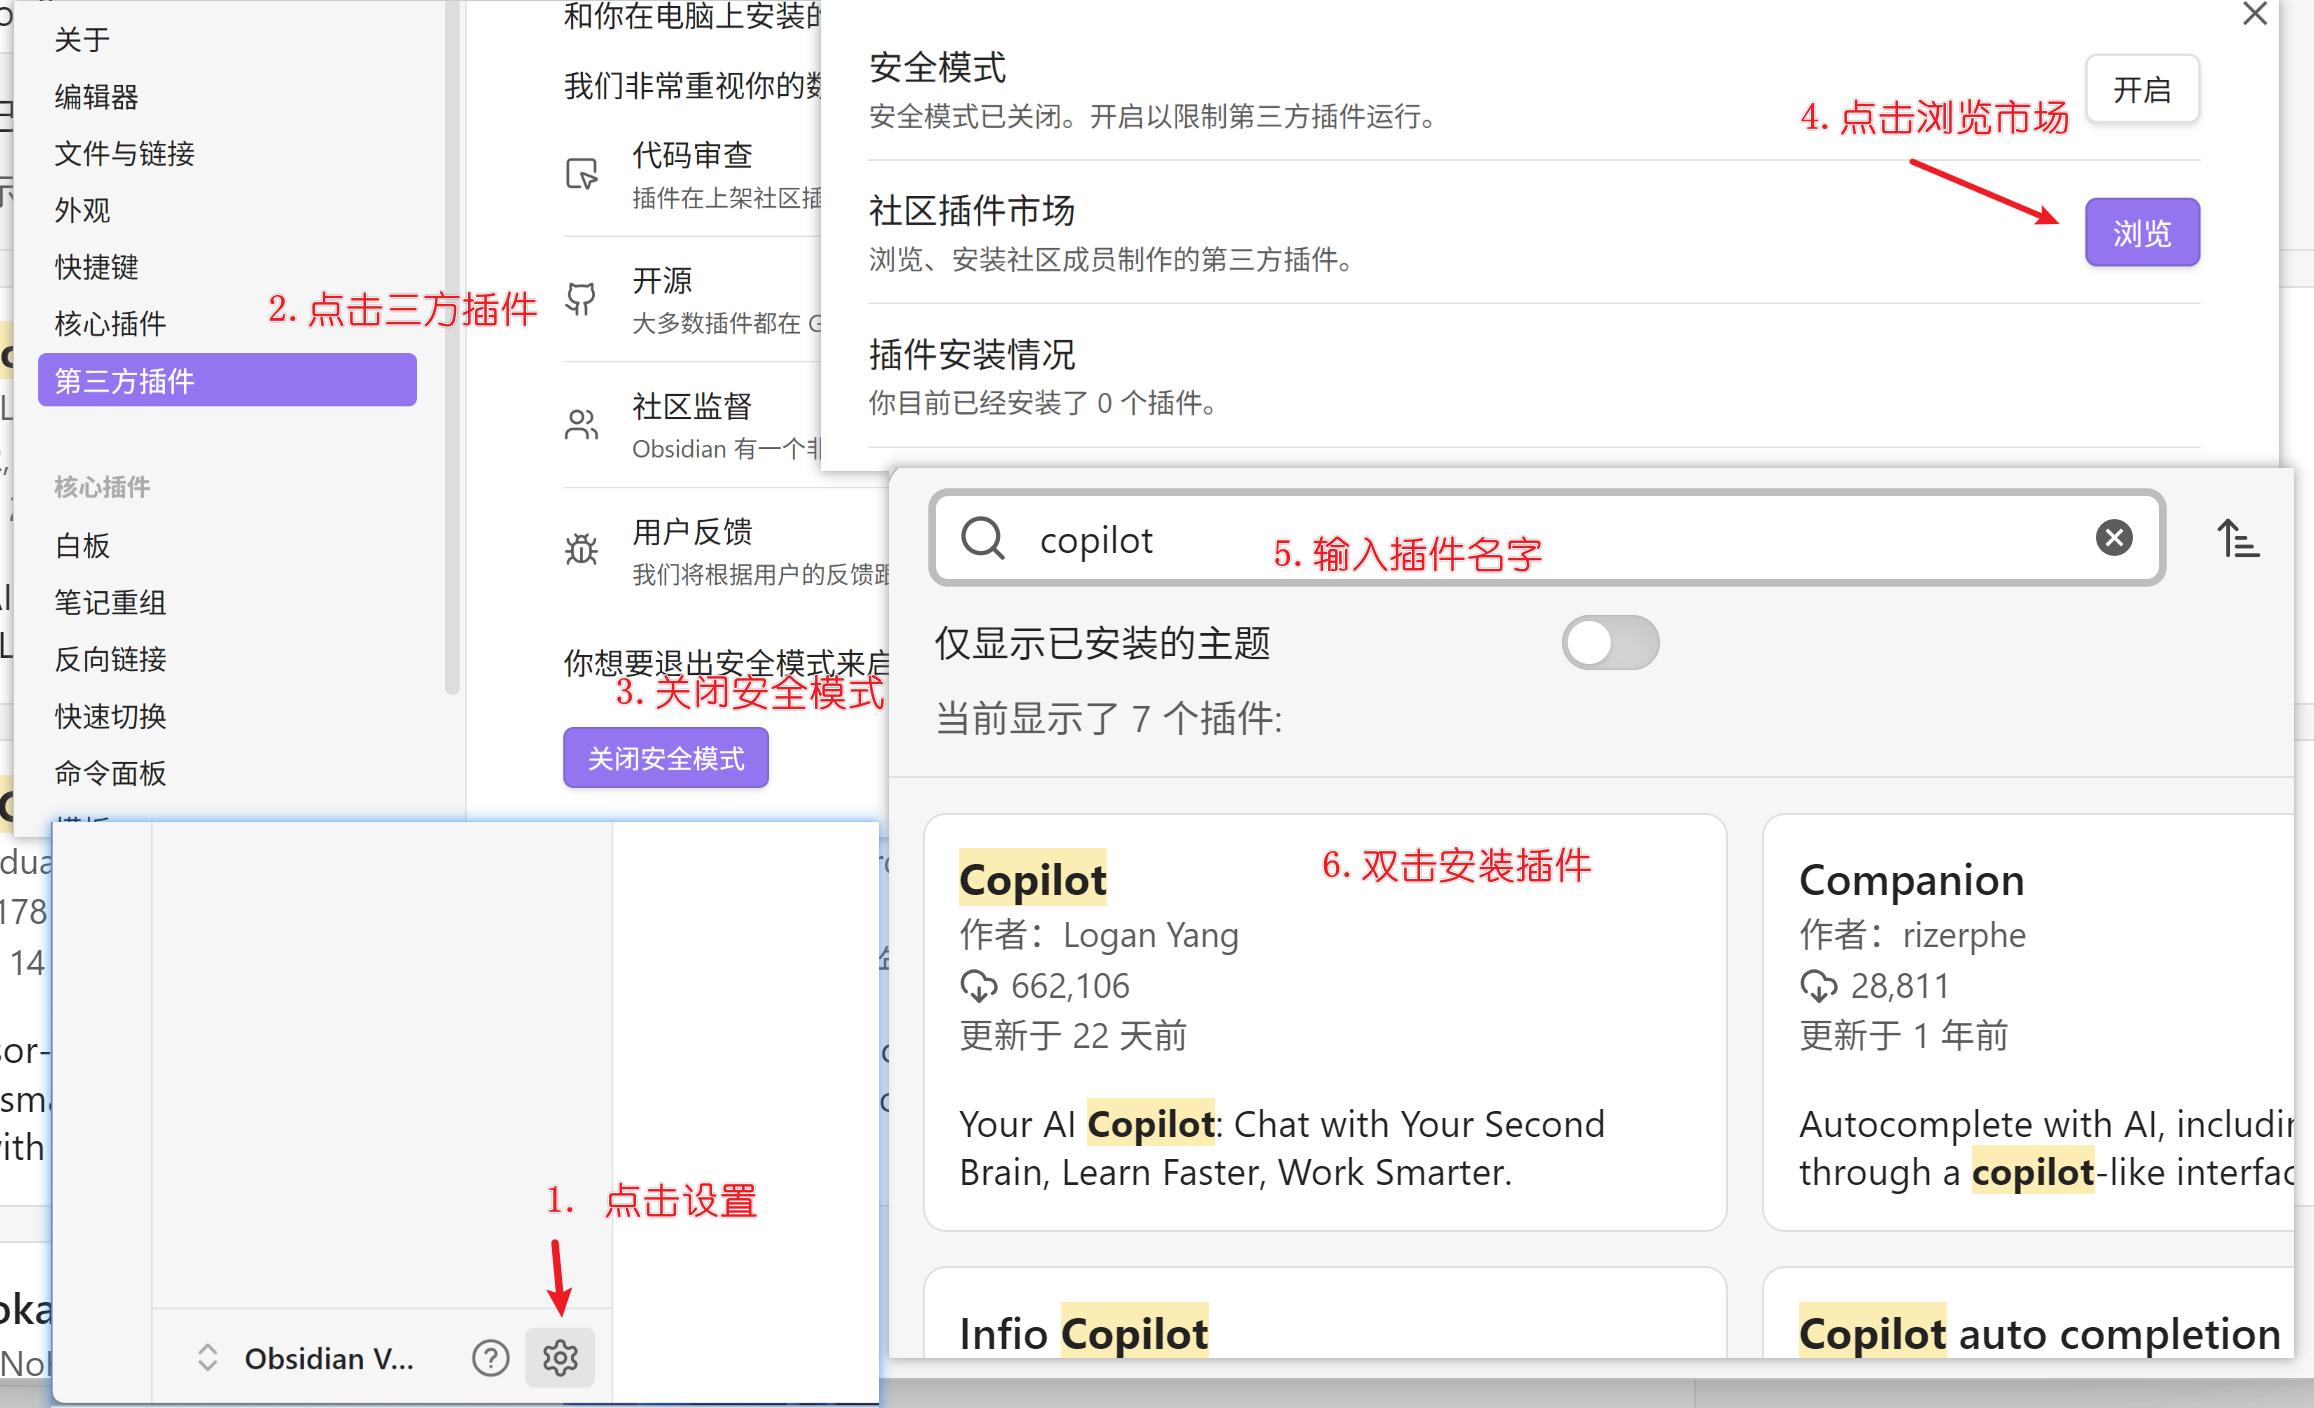Click the help question mark icon
The image size is (2314, 1408).
(490, 1357)
